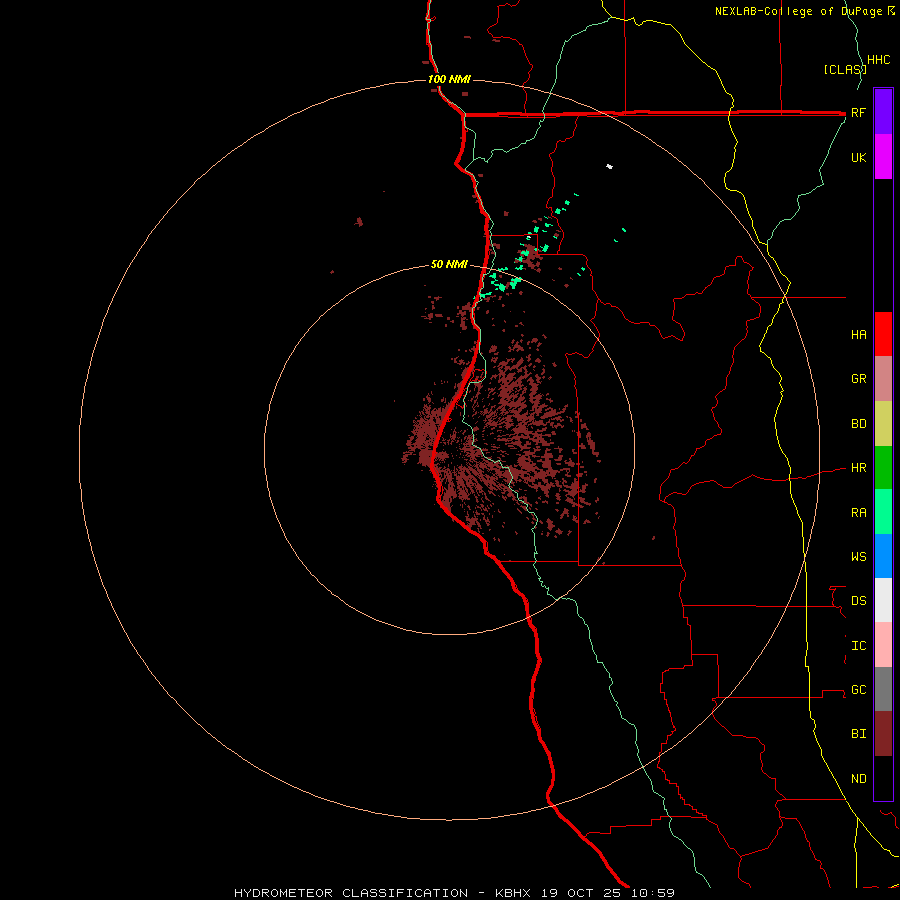Select the IC light pink swatch
Screen dimensions: 900x900
883,645
